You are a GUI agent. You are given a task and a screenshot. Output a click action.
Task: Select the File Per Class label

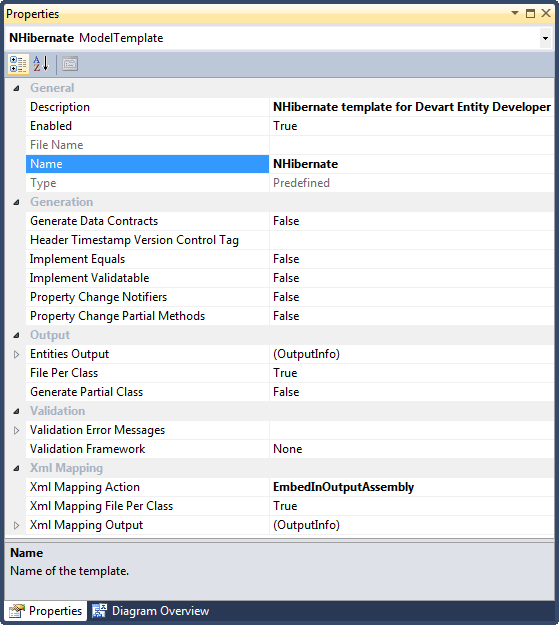pyautogui.click(x=64, y=373)
